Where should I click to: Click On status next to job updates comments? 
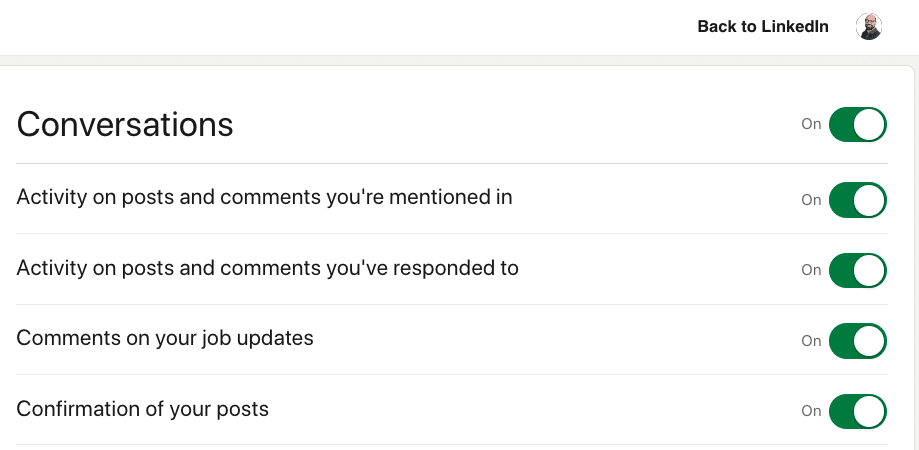coord(811,341)
